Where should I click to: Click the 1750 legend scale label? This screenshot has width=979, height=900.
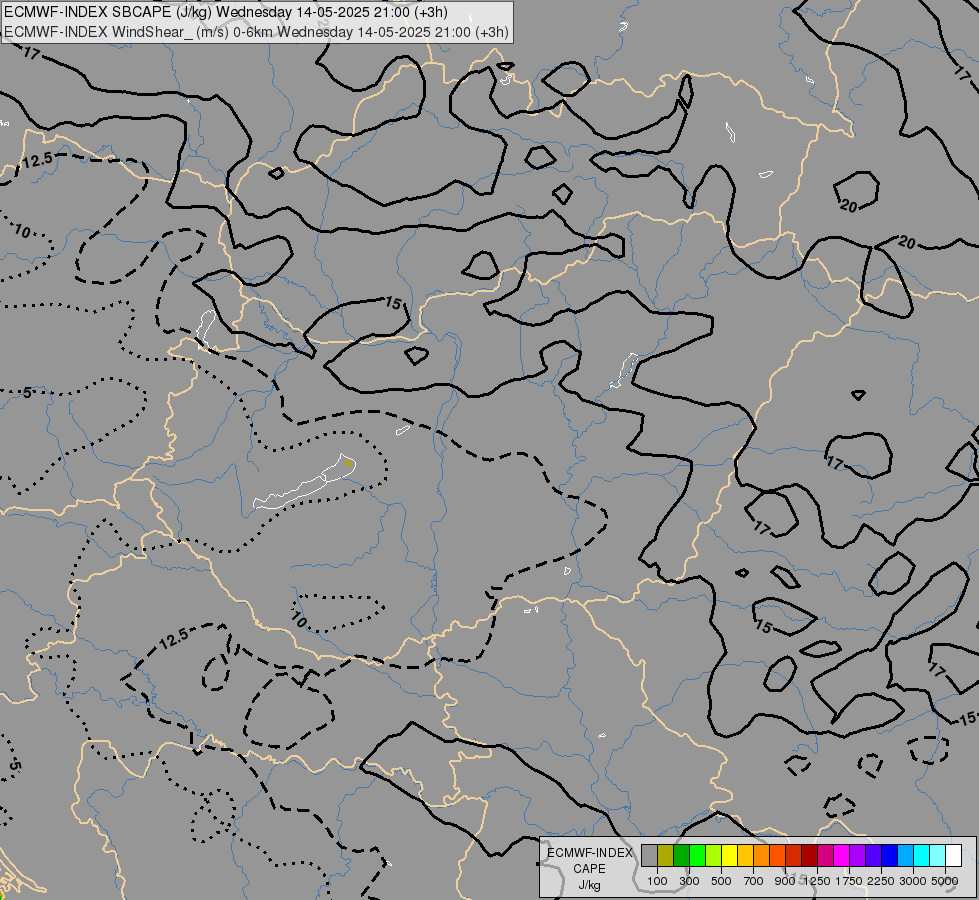coord(849,881)
